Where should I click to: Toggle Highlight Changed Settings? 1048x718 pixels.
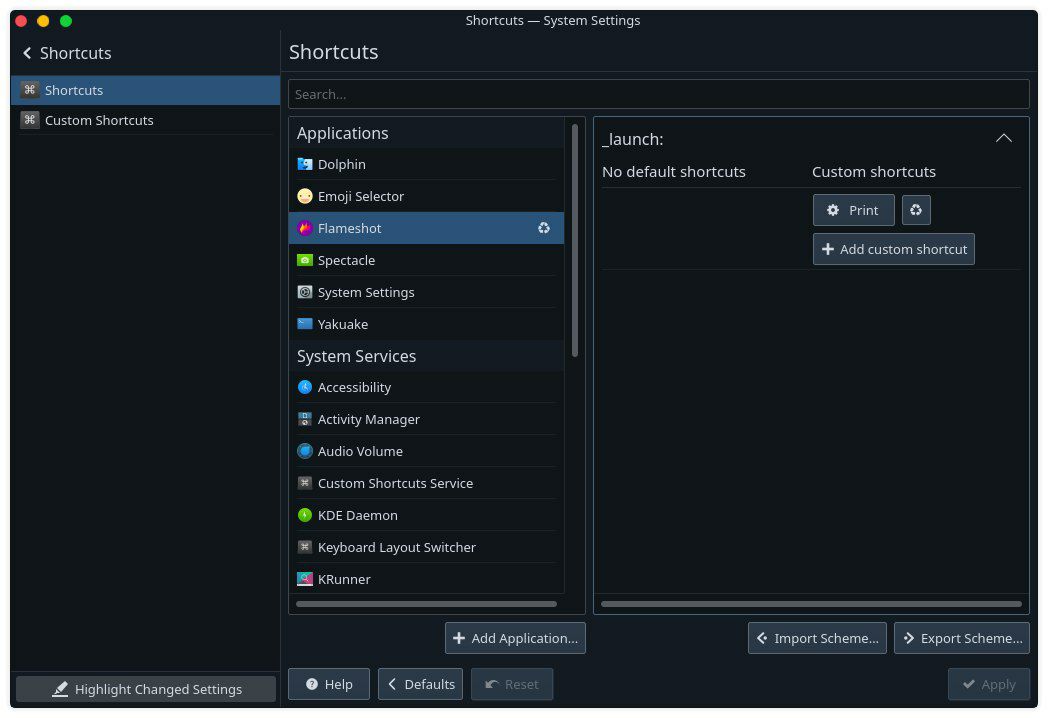coord(146,689)
